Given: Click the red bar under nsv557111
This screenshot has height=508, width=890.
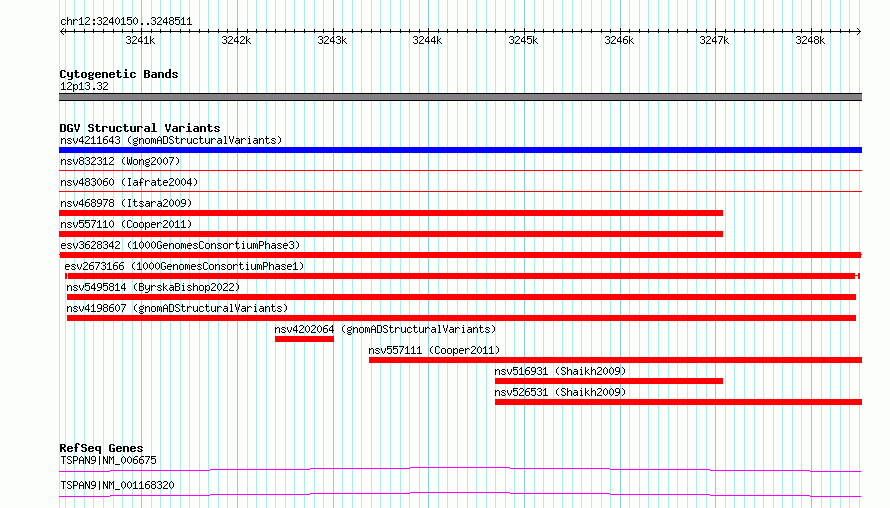Looking at the screenshot, I should click(x=615, y=360).
